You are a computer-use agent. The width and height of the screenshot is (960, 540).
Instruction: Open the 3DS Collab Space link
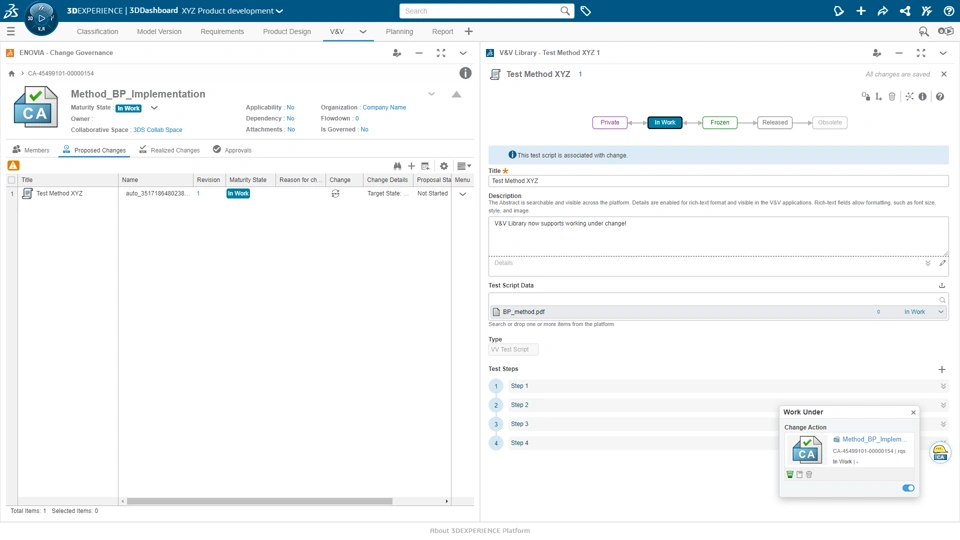click(158, 130)
